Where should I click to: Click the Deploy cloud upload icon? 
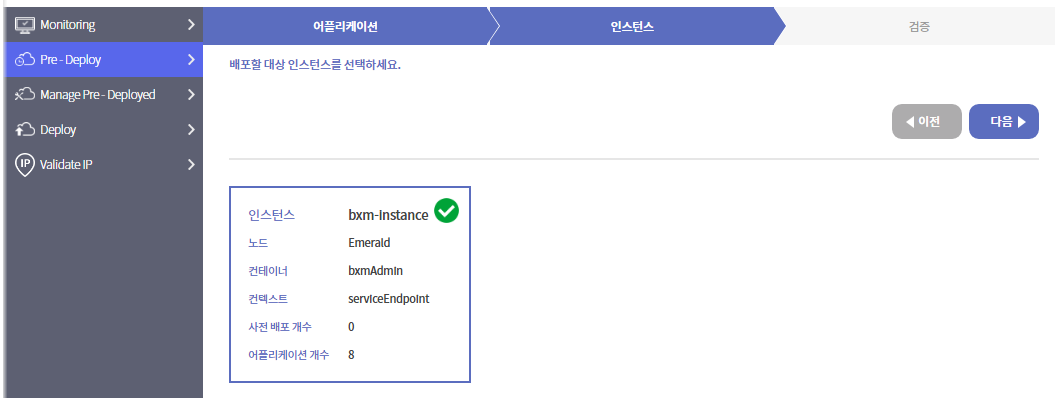[x=24, y=130]
